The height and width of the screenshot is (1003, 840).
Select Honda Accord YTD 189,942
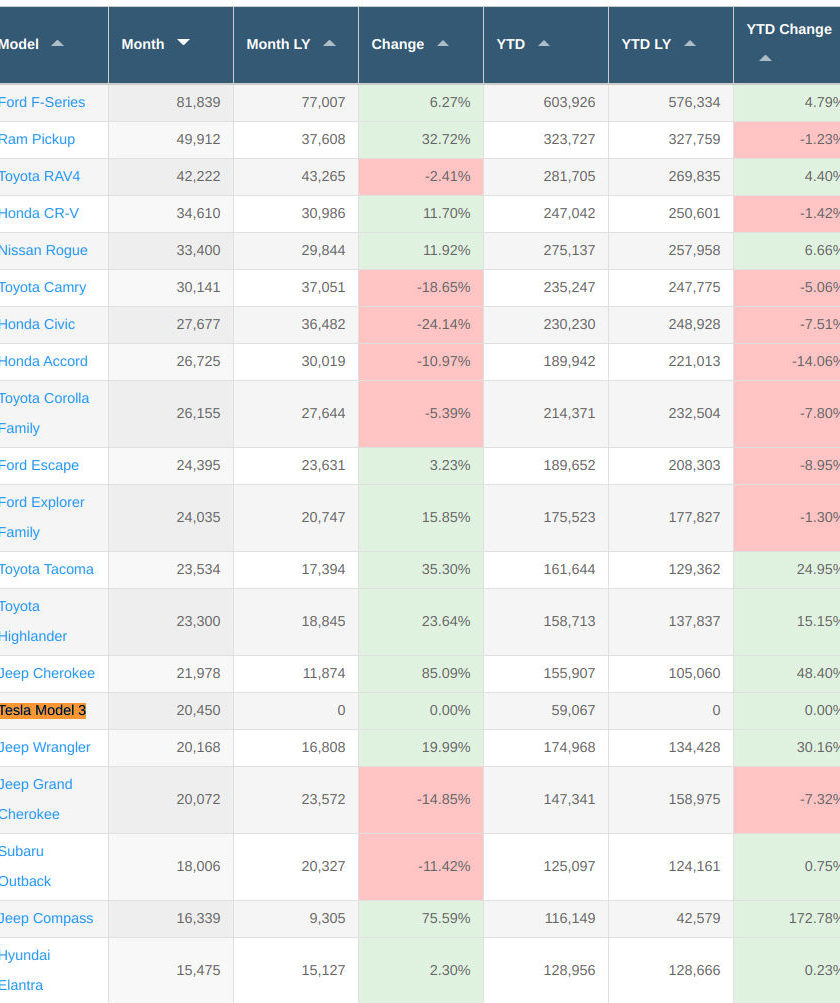[569, 361]
